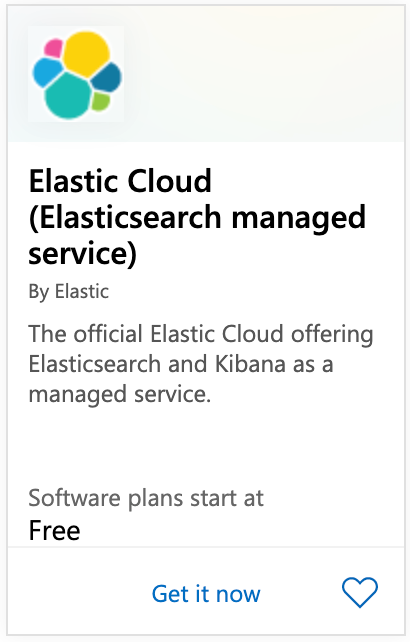Screen dimensions: 410x642
Task: Click the Free price label
Action: [x=54, y=531]
